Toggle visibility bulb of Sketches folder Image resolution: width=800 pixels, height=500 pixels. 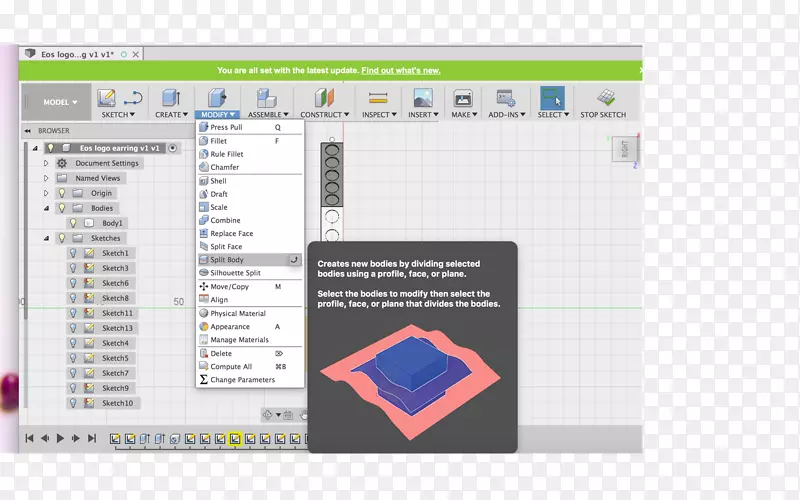point(62,238)
